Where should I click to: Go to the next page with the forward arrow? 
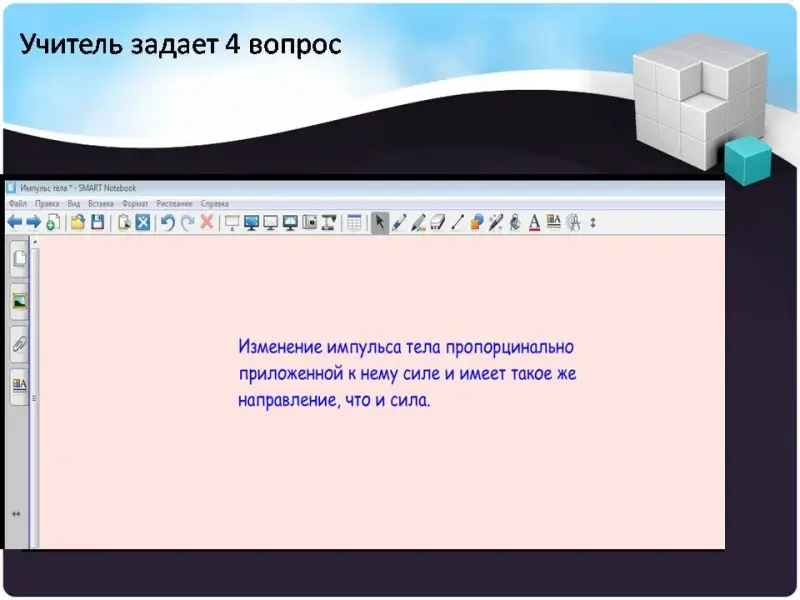32,222
